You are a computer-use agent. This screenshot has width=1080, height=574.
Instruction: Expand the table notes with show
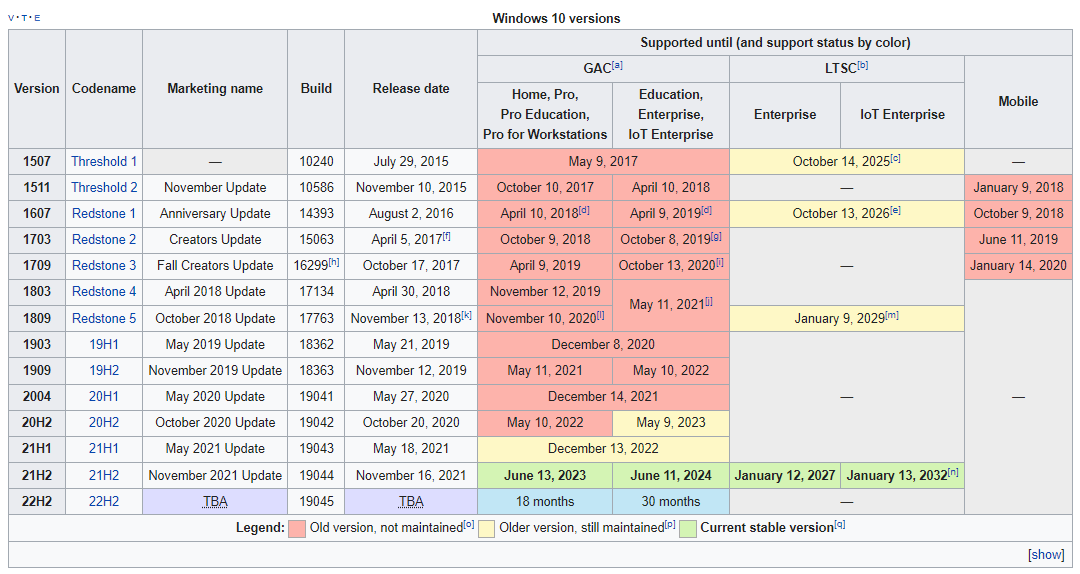coord(1046,555)
